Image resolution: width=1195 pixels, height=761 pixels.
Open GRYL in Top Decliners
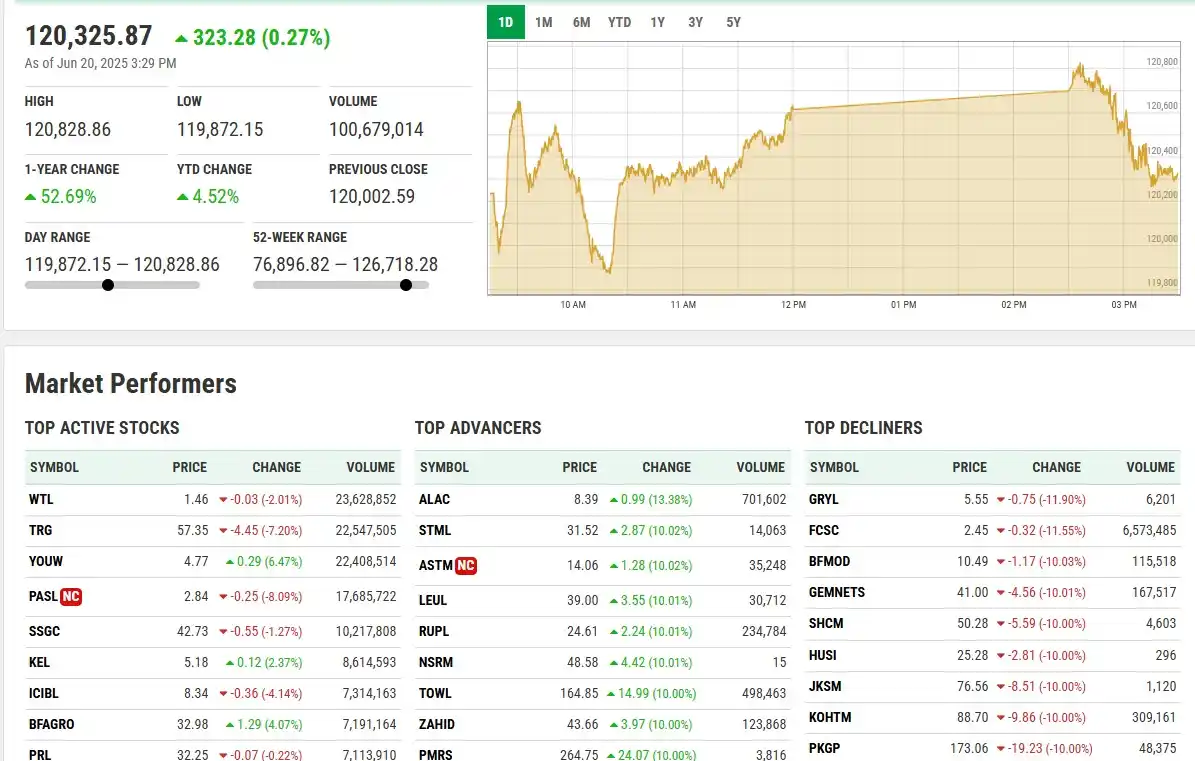click(x=824, y=500)
